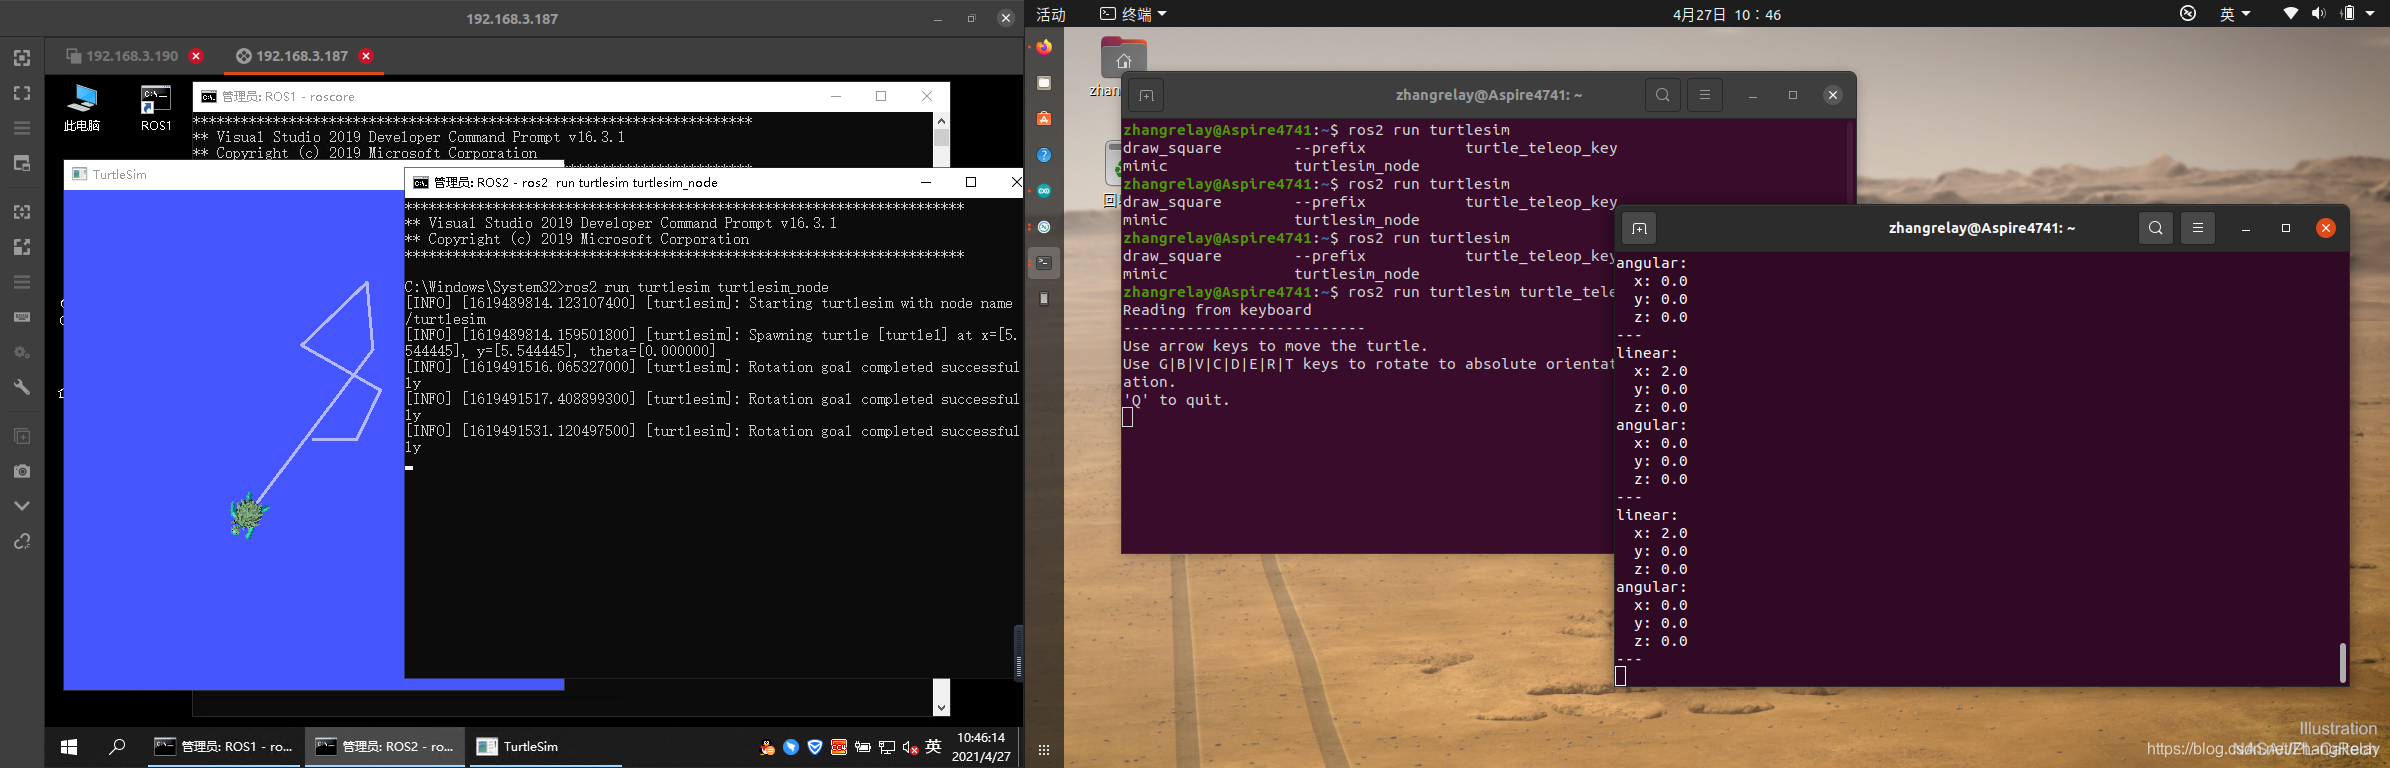This screenshot has height=768, width=2390.
Task: Click 'Reading from keyboard' text in back terminal
Action: pos(1217,310)
